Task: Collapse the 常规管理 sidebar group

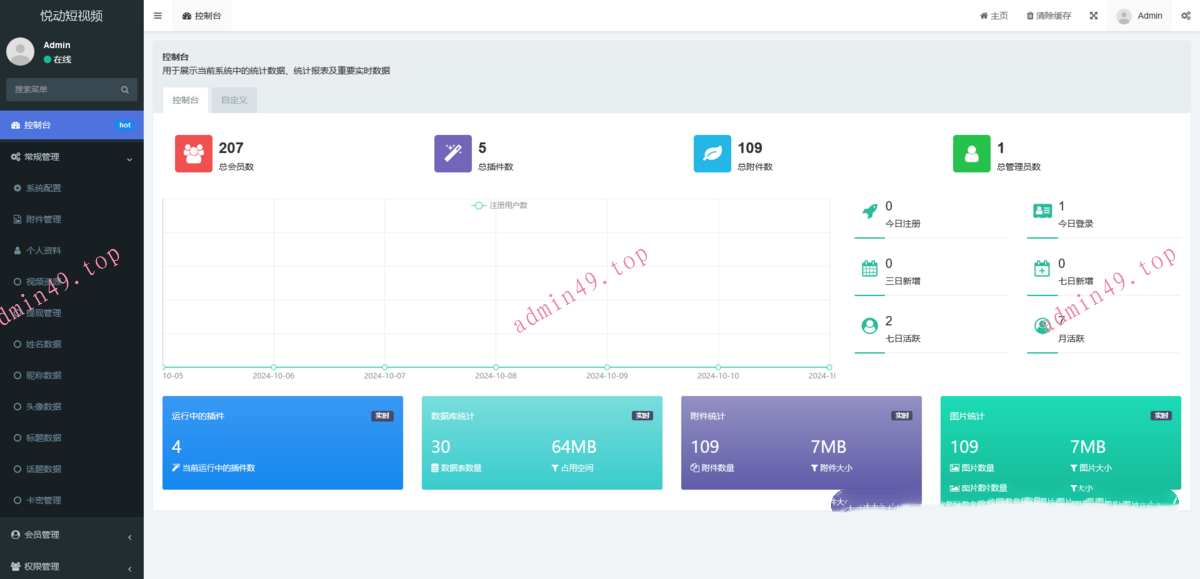Action: pyautogui.click(x=72, y=157)
